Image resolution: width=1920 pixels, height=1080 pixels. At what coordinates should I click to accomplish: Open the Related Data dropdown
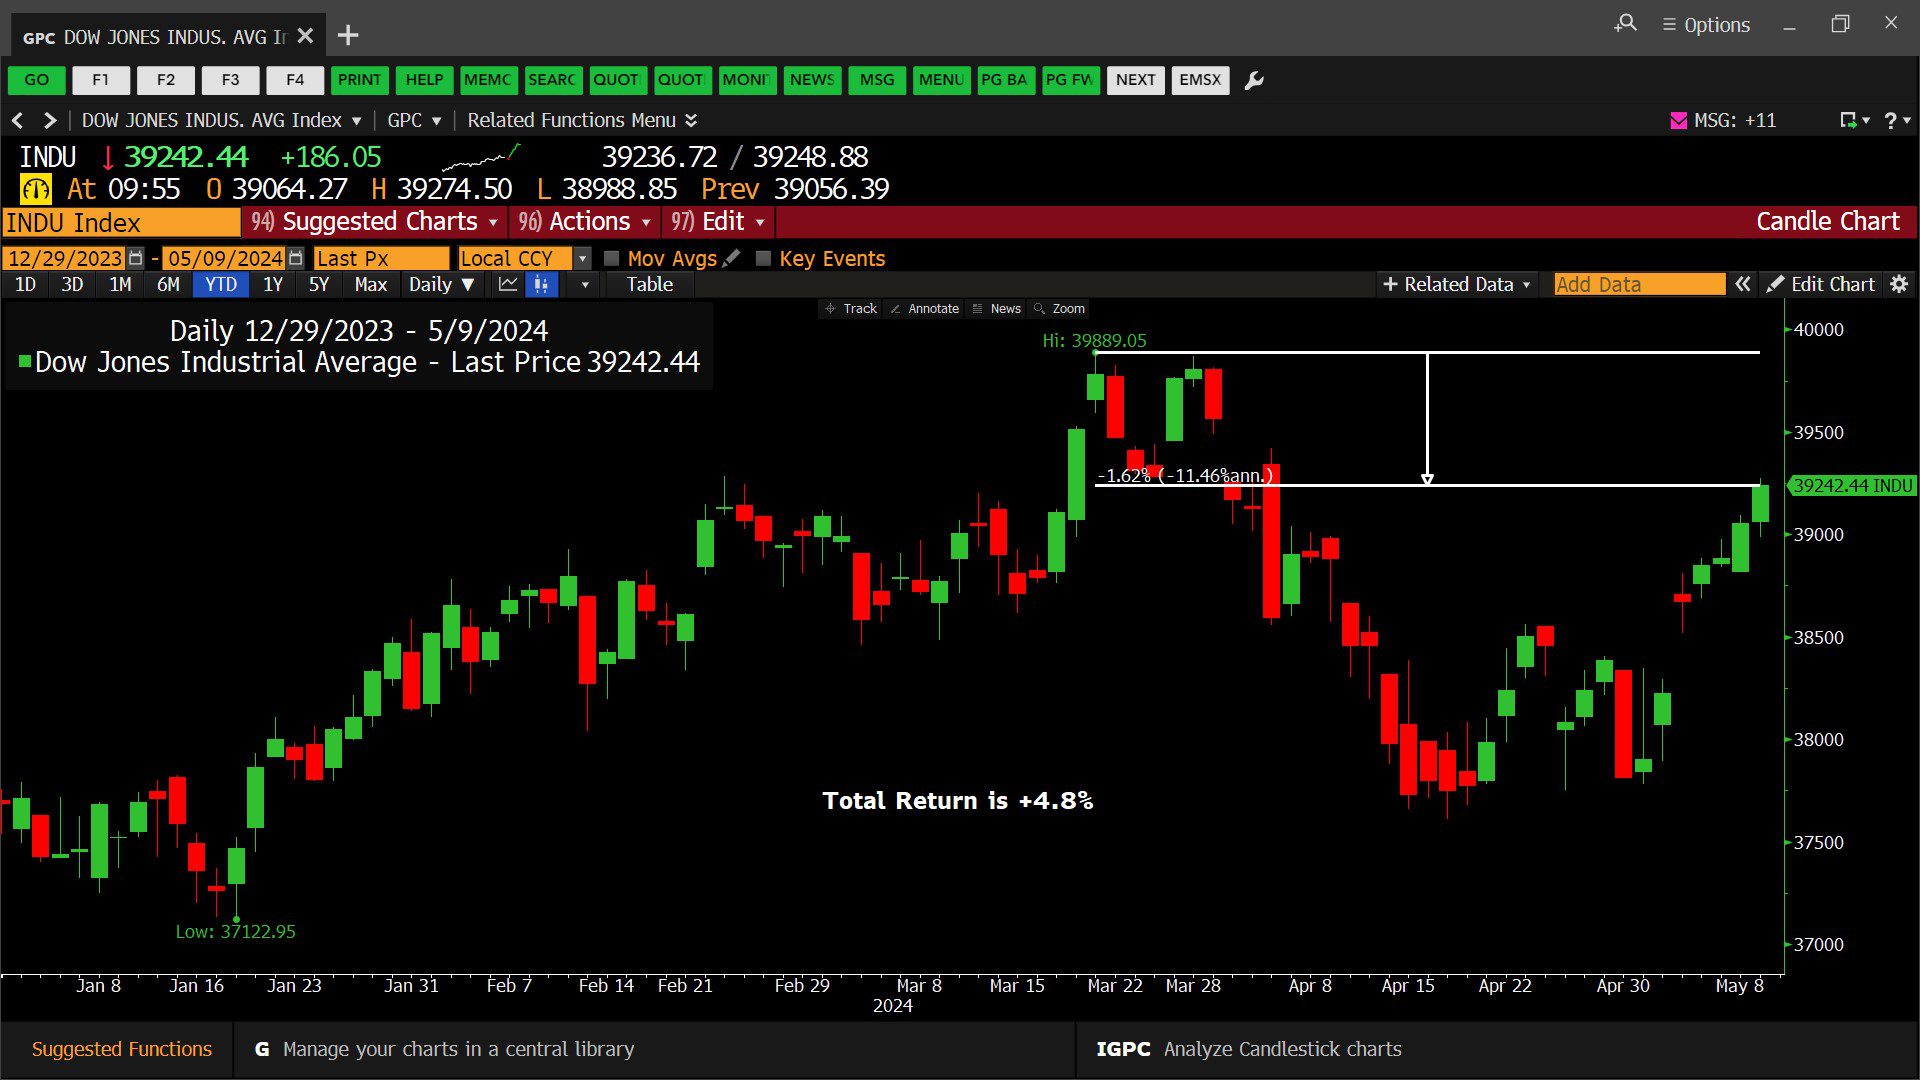(1456, 284)
